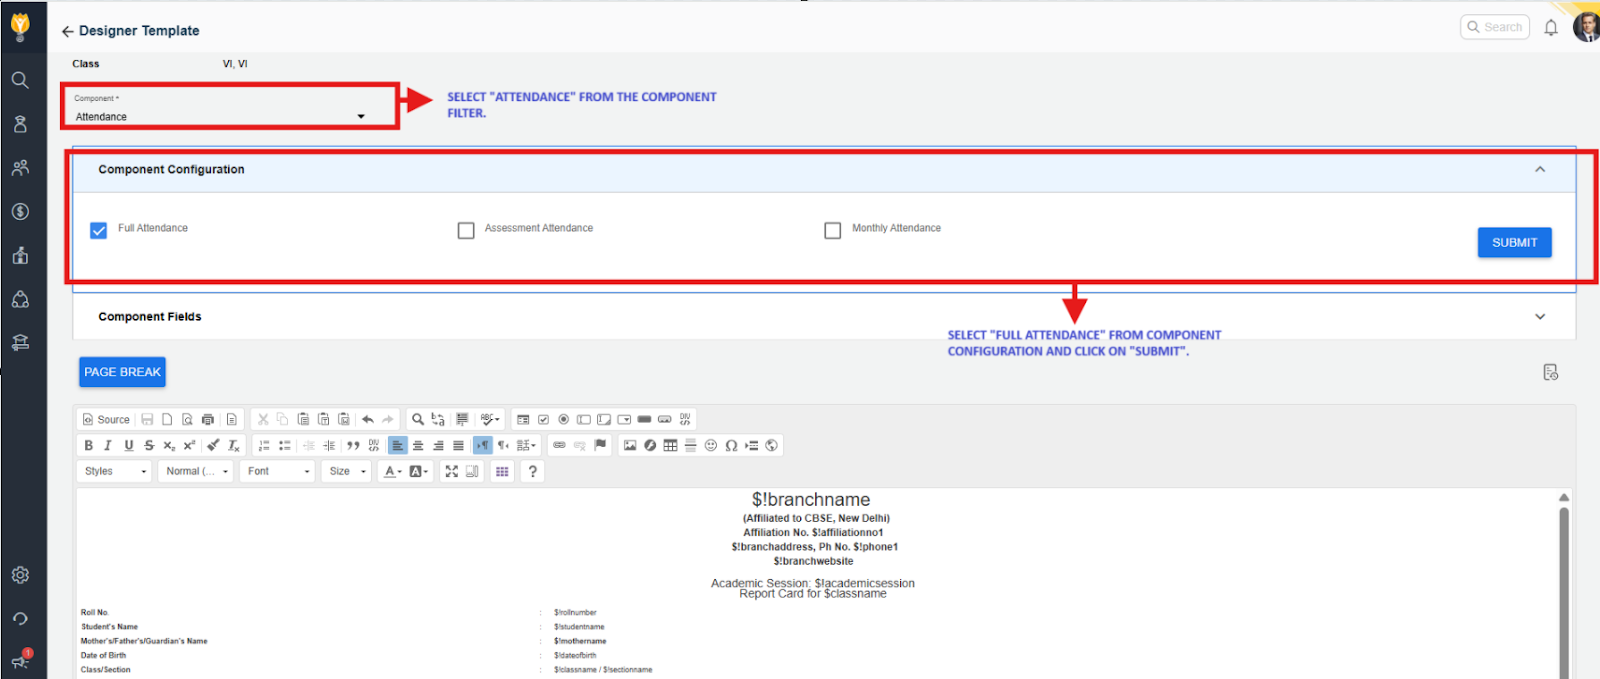
Task: Insert a table in the editor
Action: pos(670,446)
